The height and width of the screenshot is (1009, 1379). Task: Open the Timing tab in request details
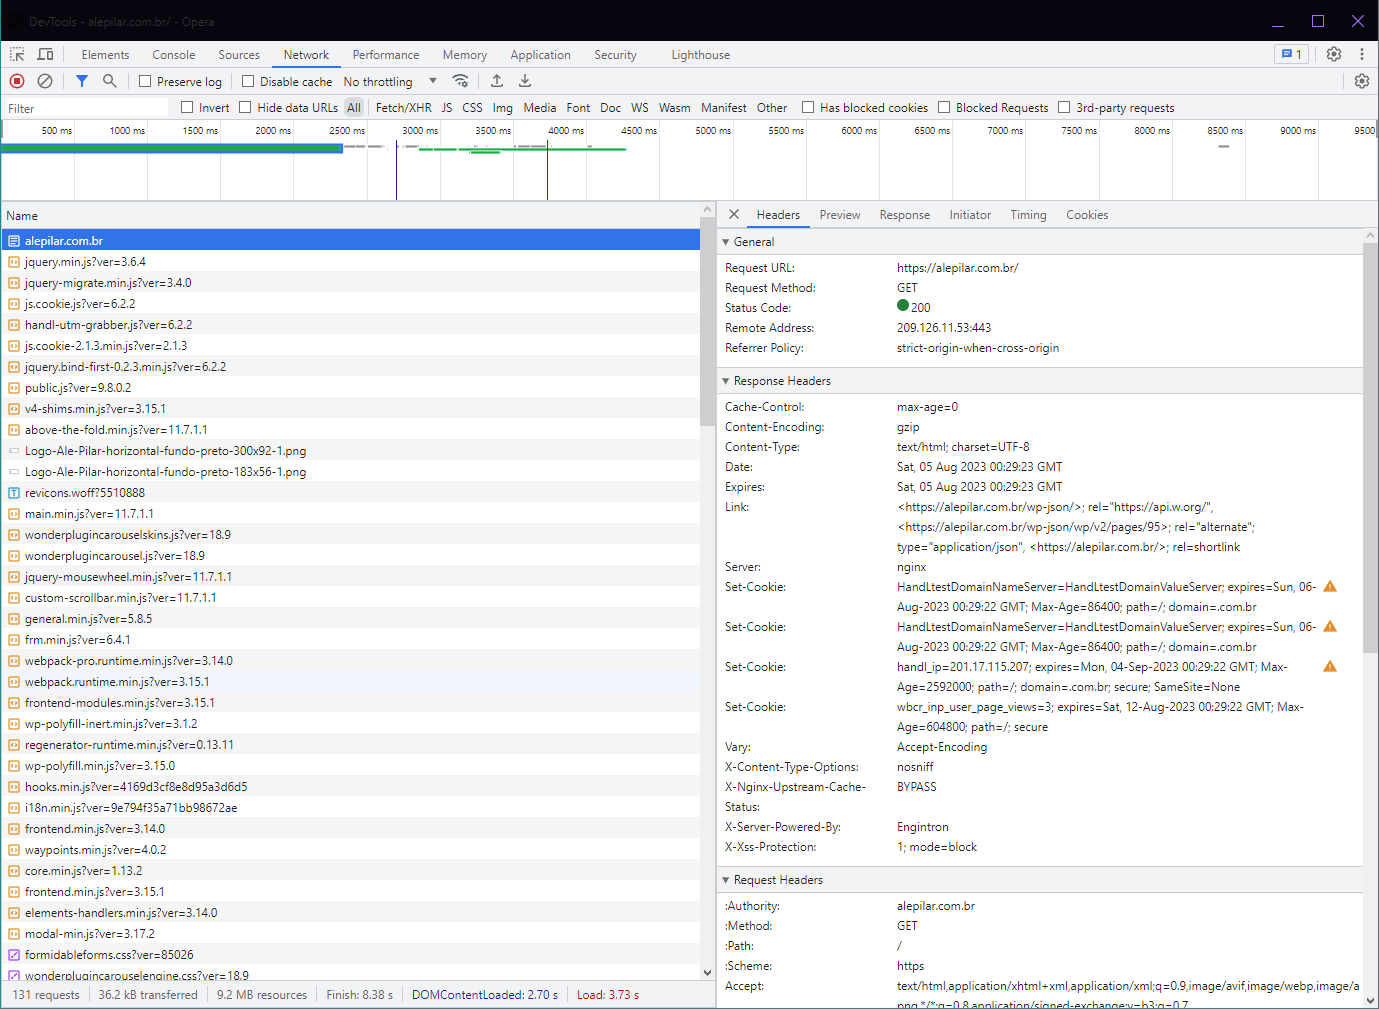pyautogui.click(x=1028, y=215)
